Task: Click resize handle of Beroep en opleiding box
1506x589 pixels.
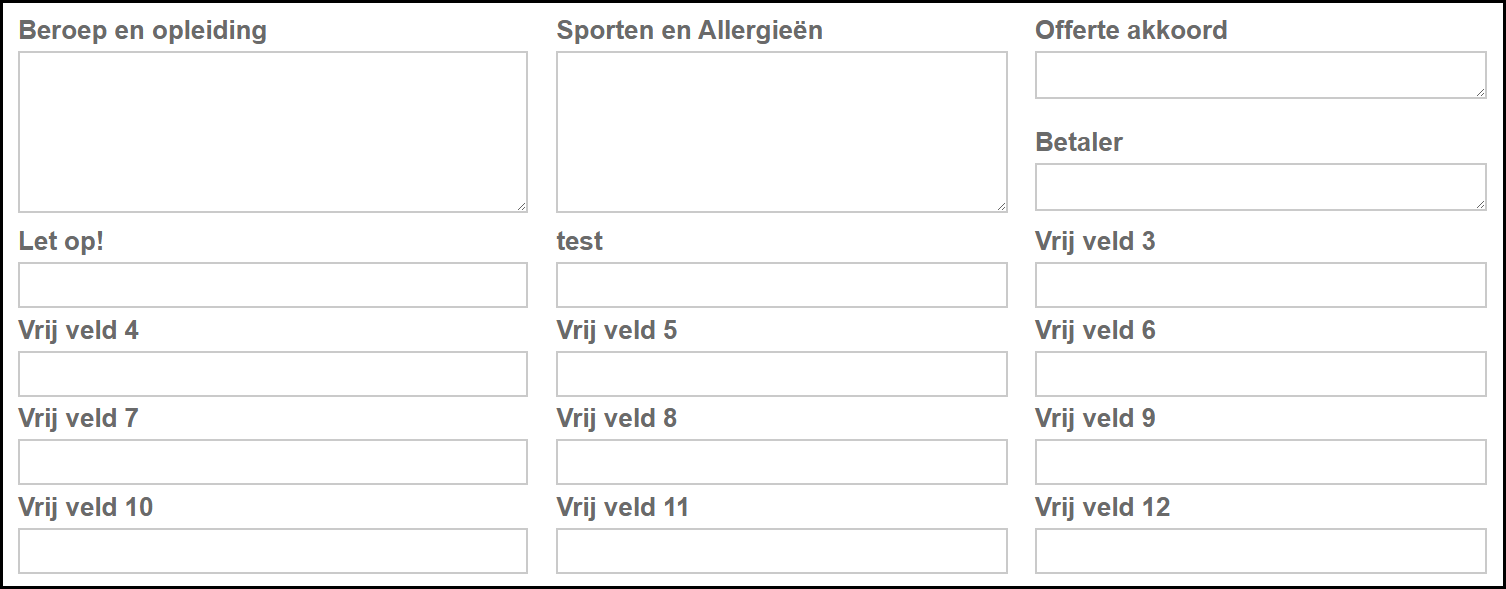Action: pos(521,206)
